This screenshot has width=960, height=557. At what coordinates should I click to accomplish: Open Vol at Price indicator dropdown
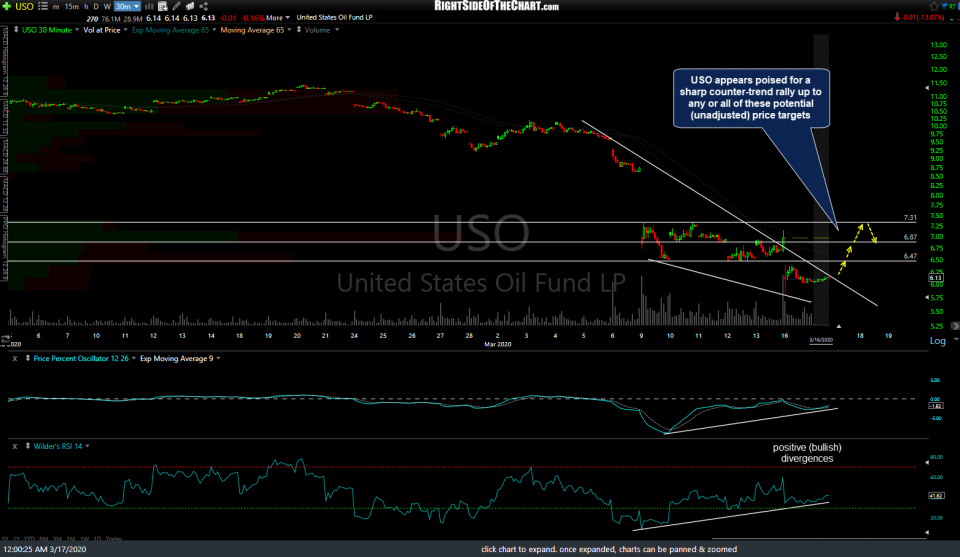[x=126, y=30]
